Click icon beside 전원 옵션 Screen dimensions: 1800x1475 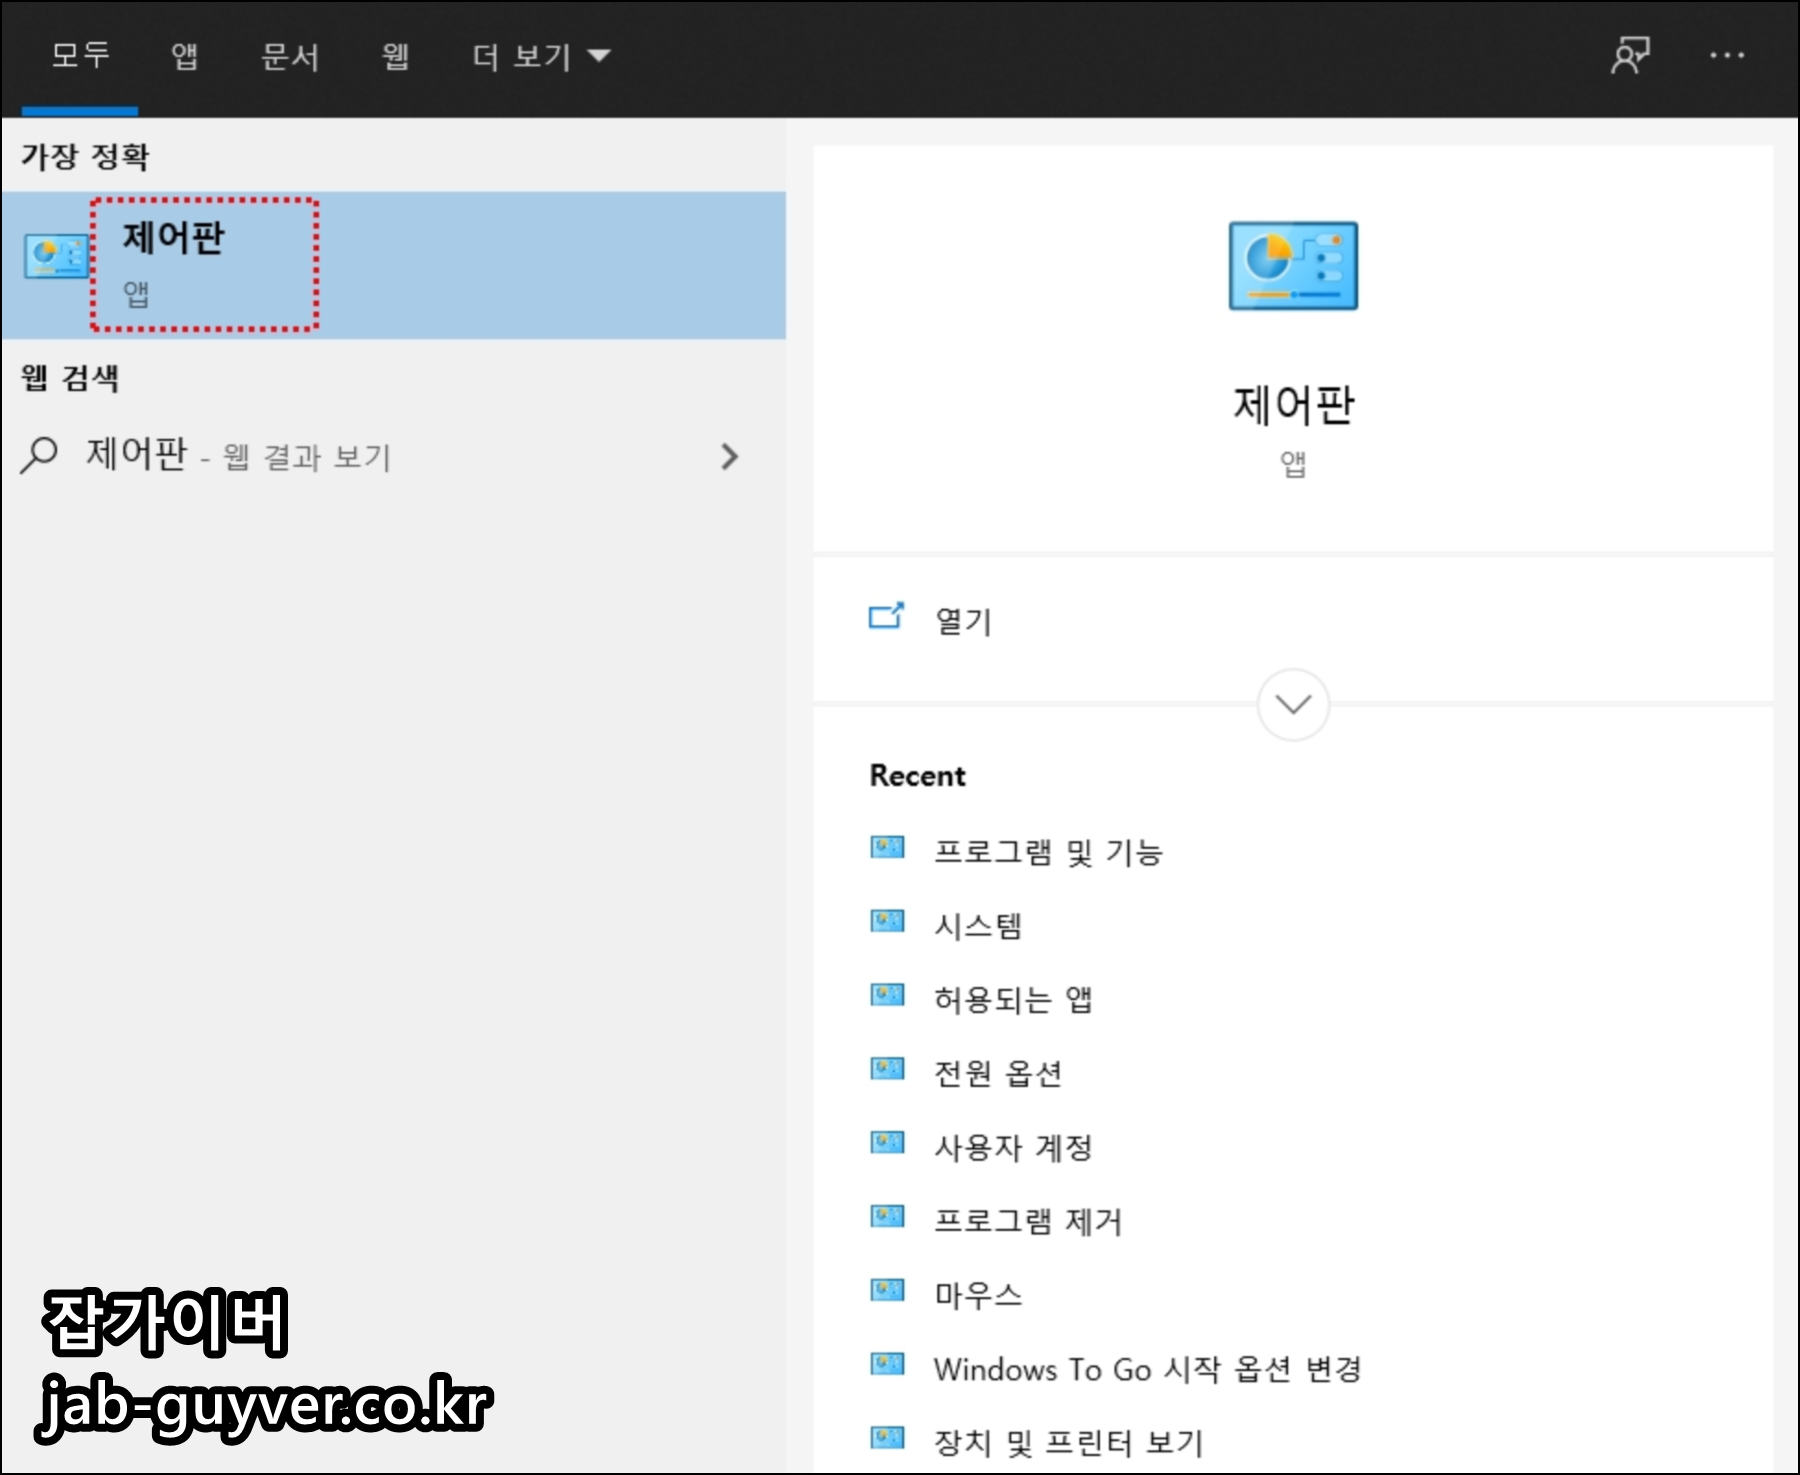click(x=887, y=1069)
